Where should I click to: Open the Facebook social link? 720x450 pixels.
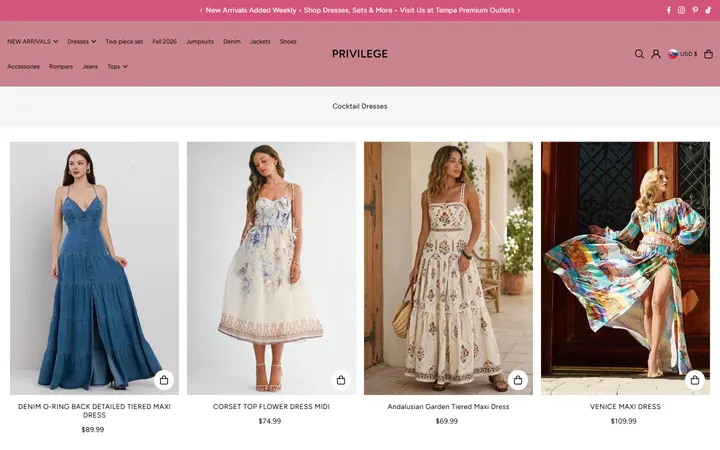click(x=669, y=10)
